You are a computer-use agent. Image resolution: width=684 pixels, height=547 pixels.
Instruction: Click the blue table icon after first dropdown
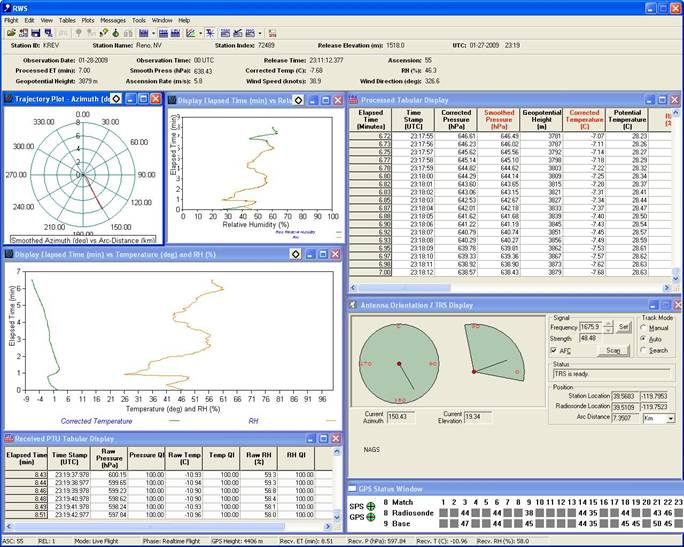click(x=164, y=33)
